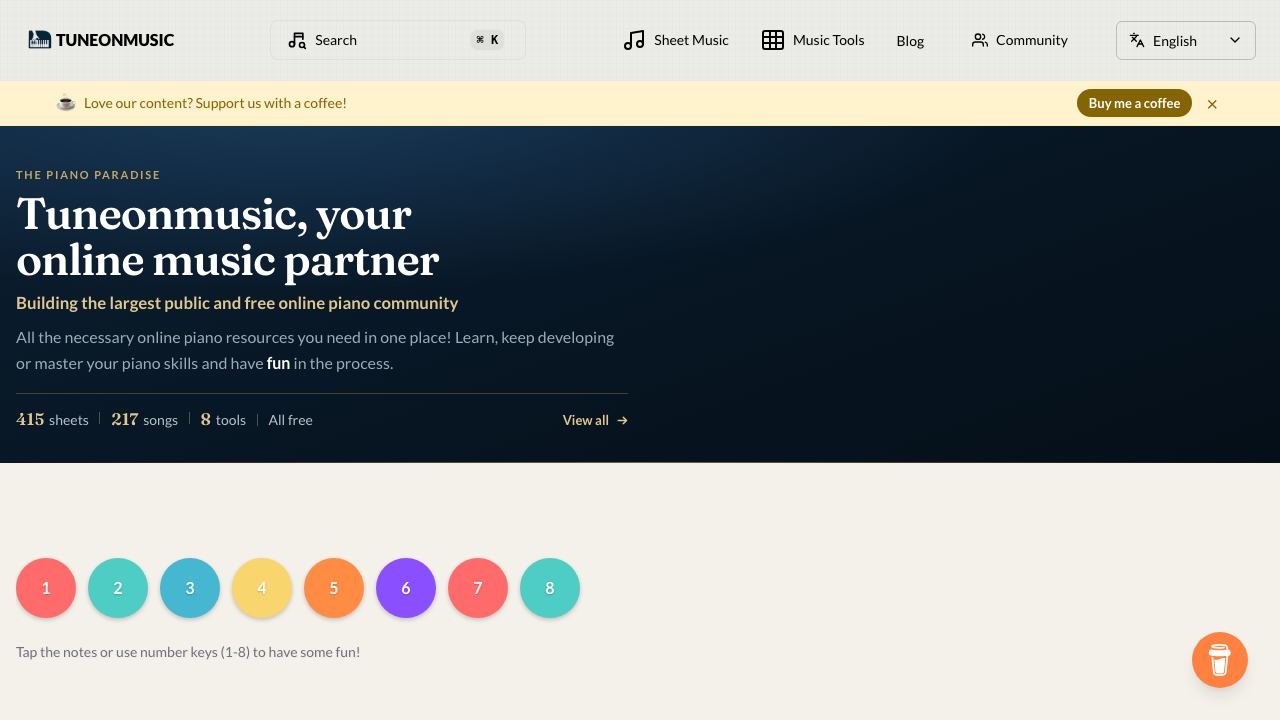Play note 1 red circle
This screenshot has width=1280, height=720.
coord(46,588)
